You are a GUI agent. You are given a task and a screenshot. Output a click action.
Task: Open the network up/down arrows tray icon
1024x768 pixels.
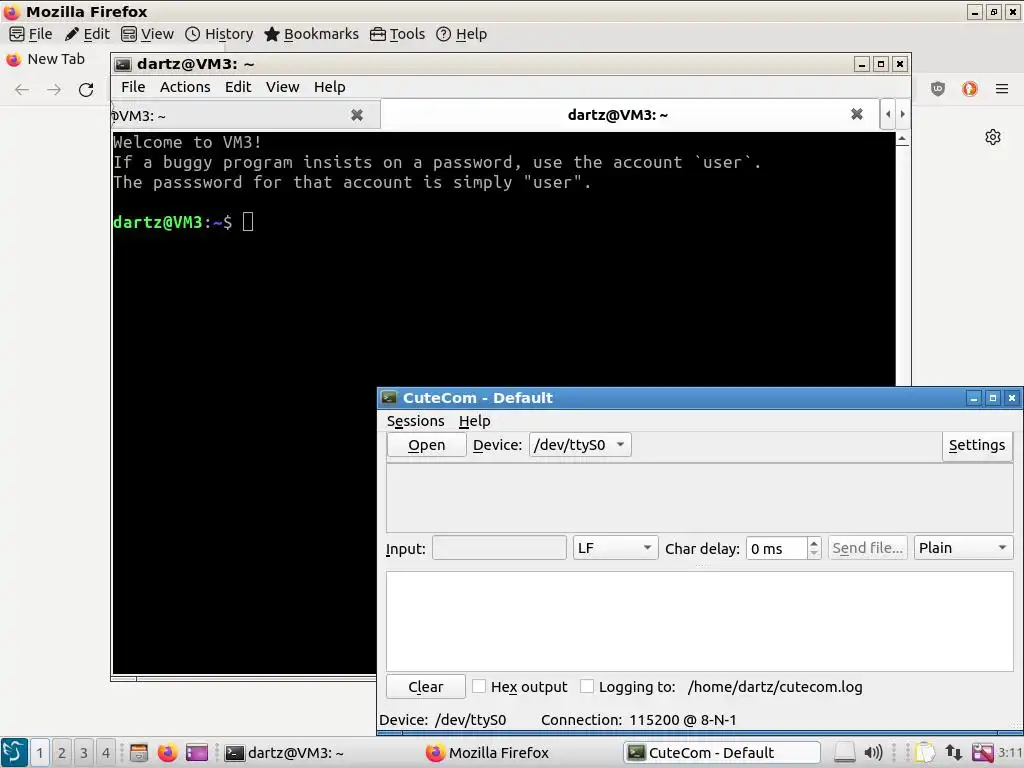[953, 753]
